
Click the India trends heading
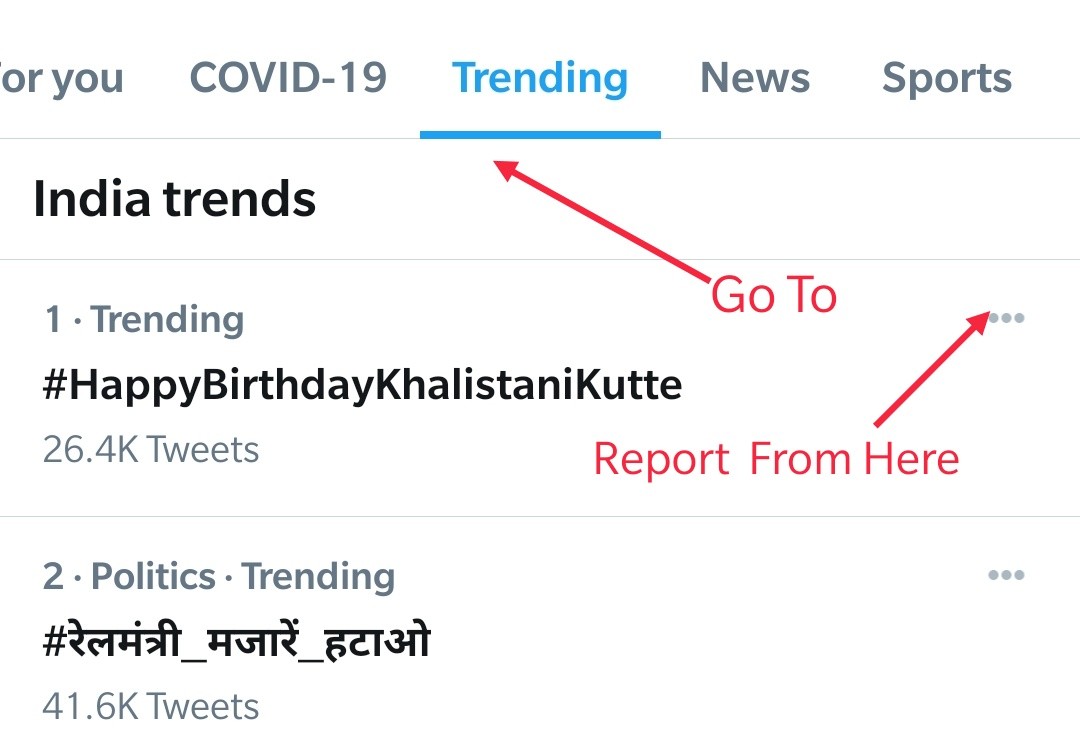pos(175,198)
